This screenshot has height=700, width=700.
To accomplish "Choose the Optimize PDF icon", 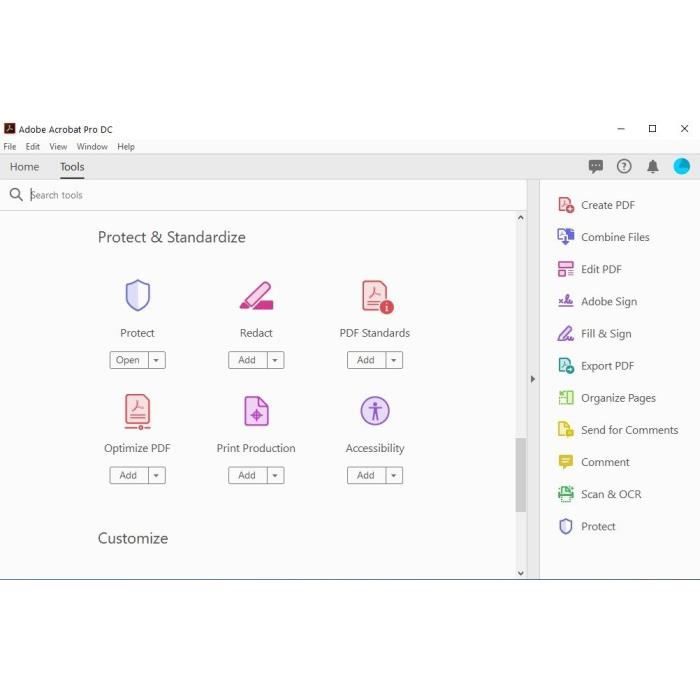I will click(x=138, y=412).
